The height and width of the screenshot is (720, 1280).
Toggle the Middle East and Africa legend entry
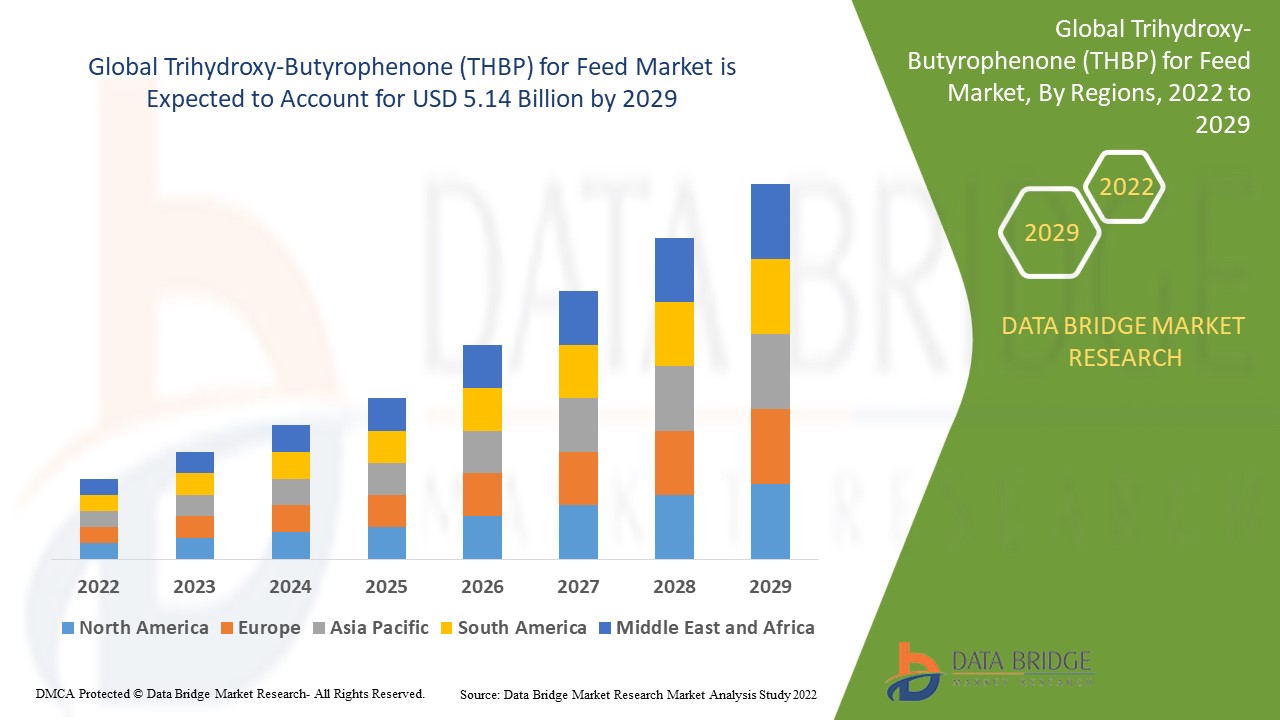(x=715, y=628)
